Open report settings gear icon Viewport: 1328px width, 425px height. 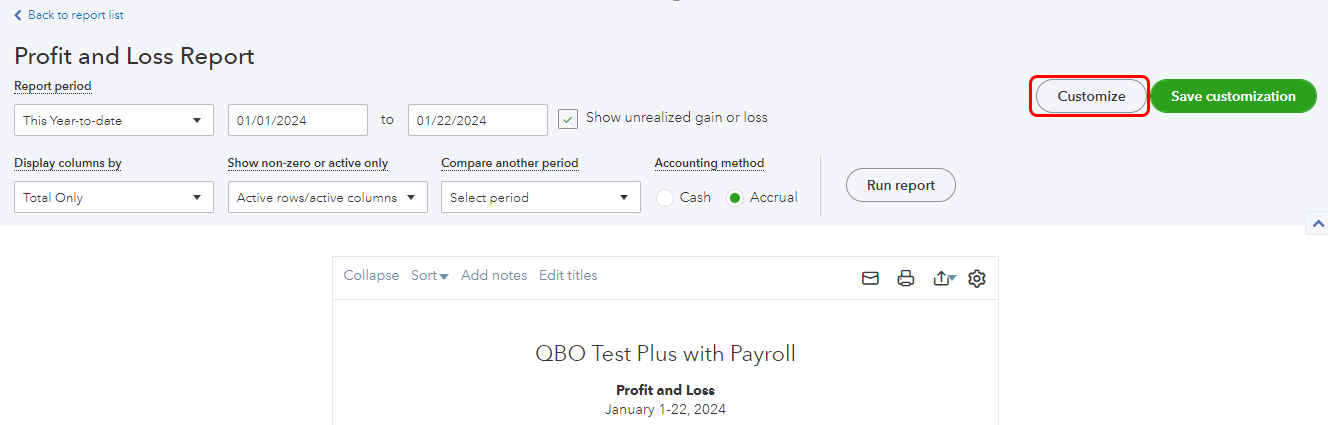click(x=977, y=279)
